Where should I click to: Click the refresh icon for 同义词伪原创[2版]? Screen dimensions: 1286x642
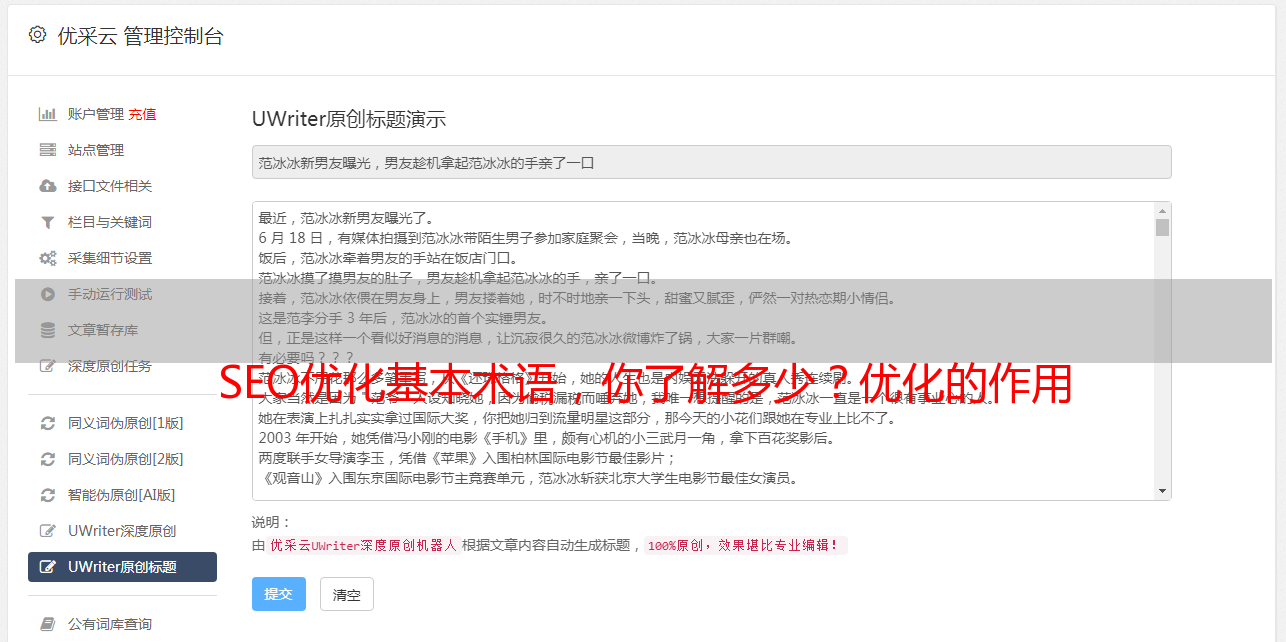[x=47, y=459]
